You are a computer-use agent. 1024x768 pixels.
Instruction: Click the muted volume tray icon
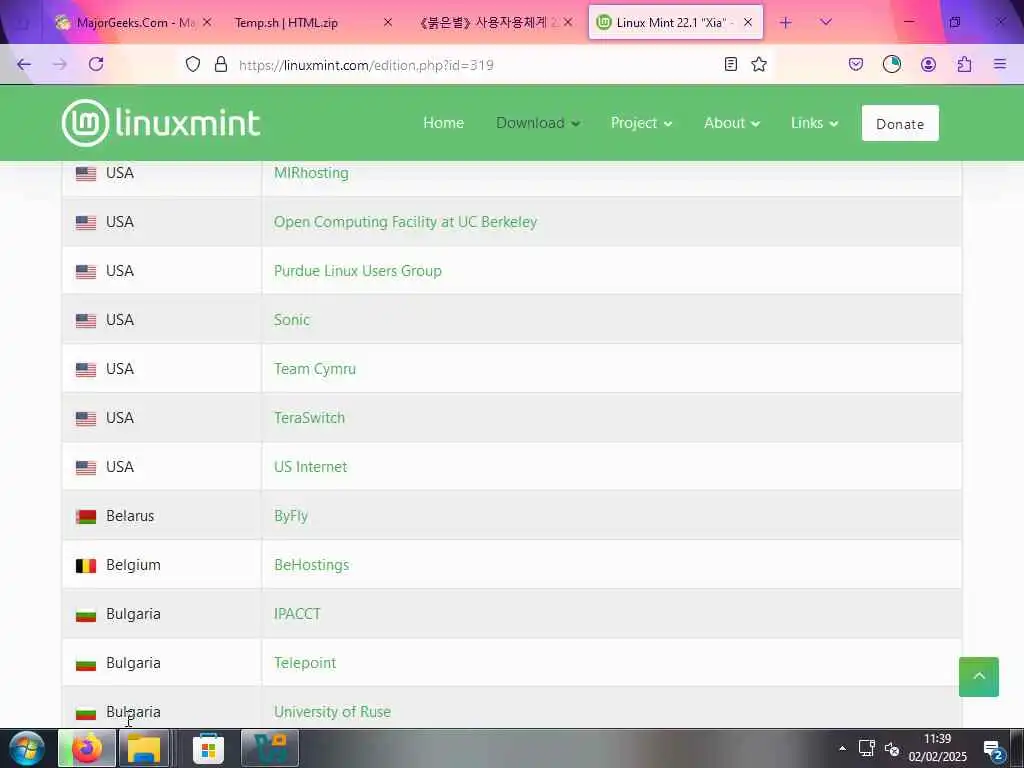[892, 748]
